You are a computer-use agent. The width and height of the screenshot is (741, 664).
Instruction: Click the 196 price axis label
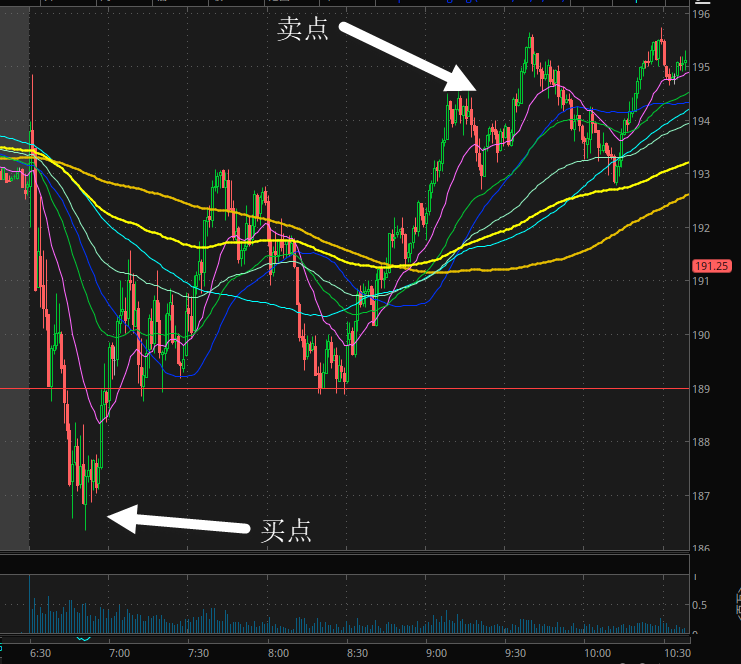coord(701,14)
